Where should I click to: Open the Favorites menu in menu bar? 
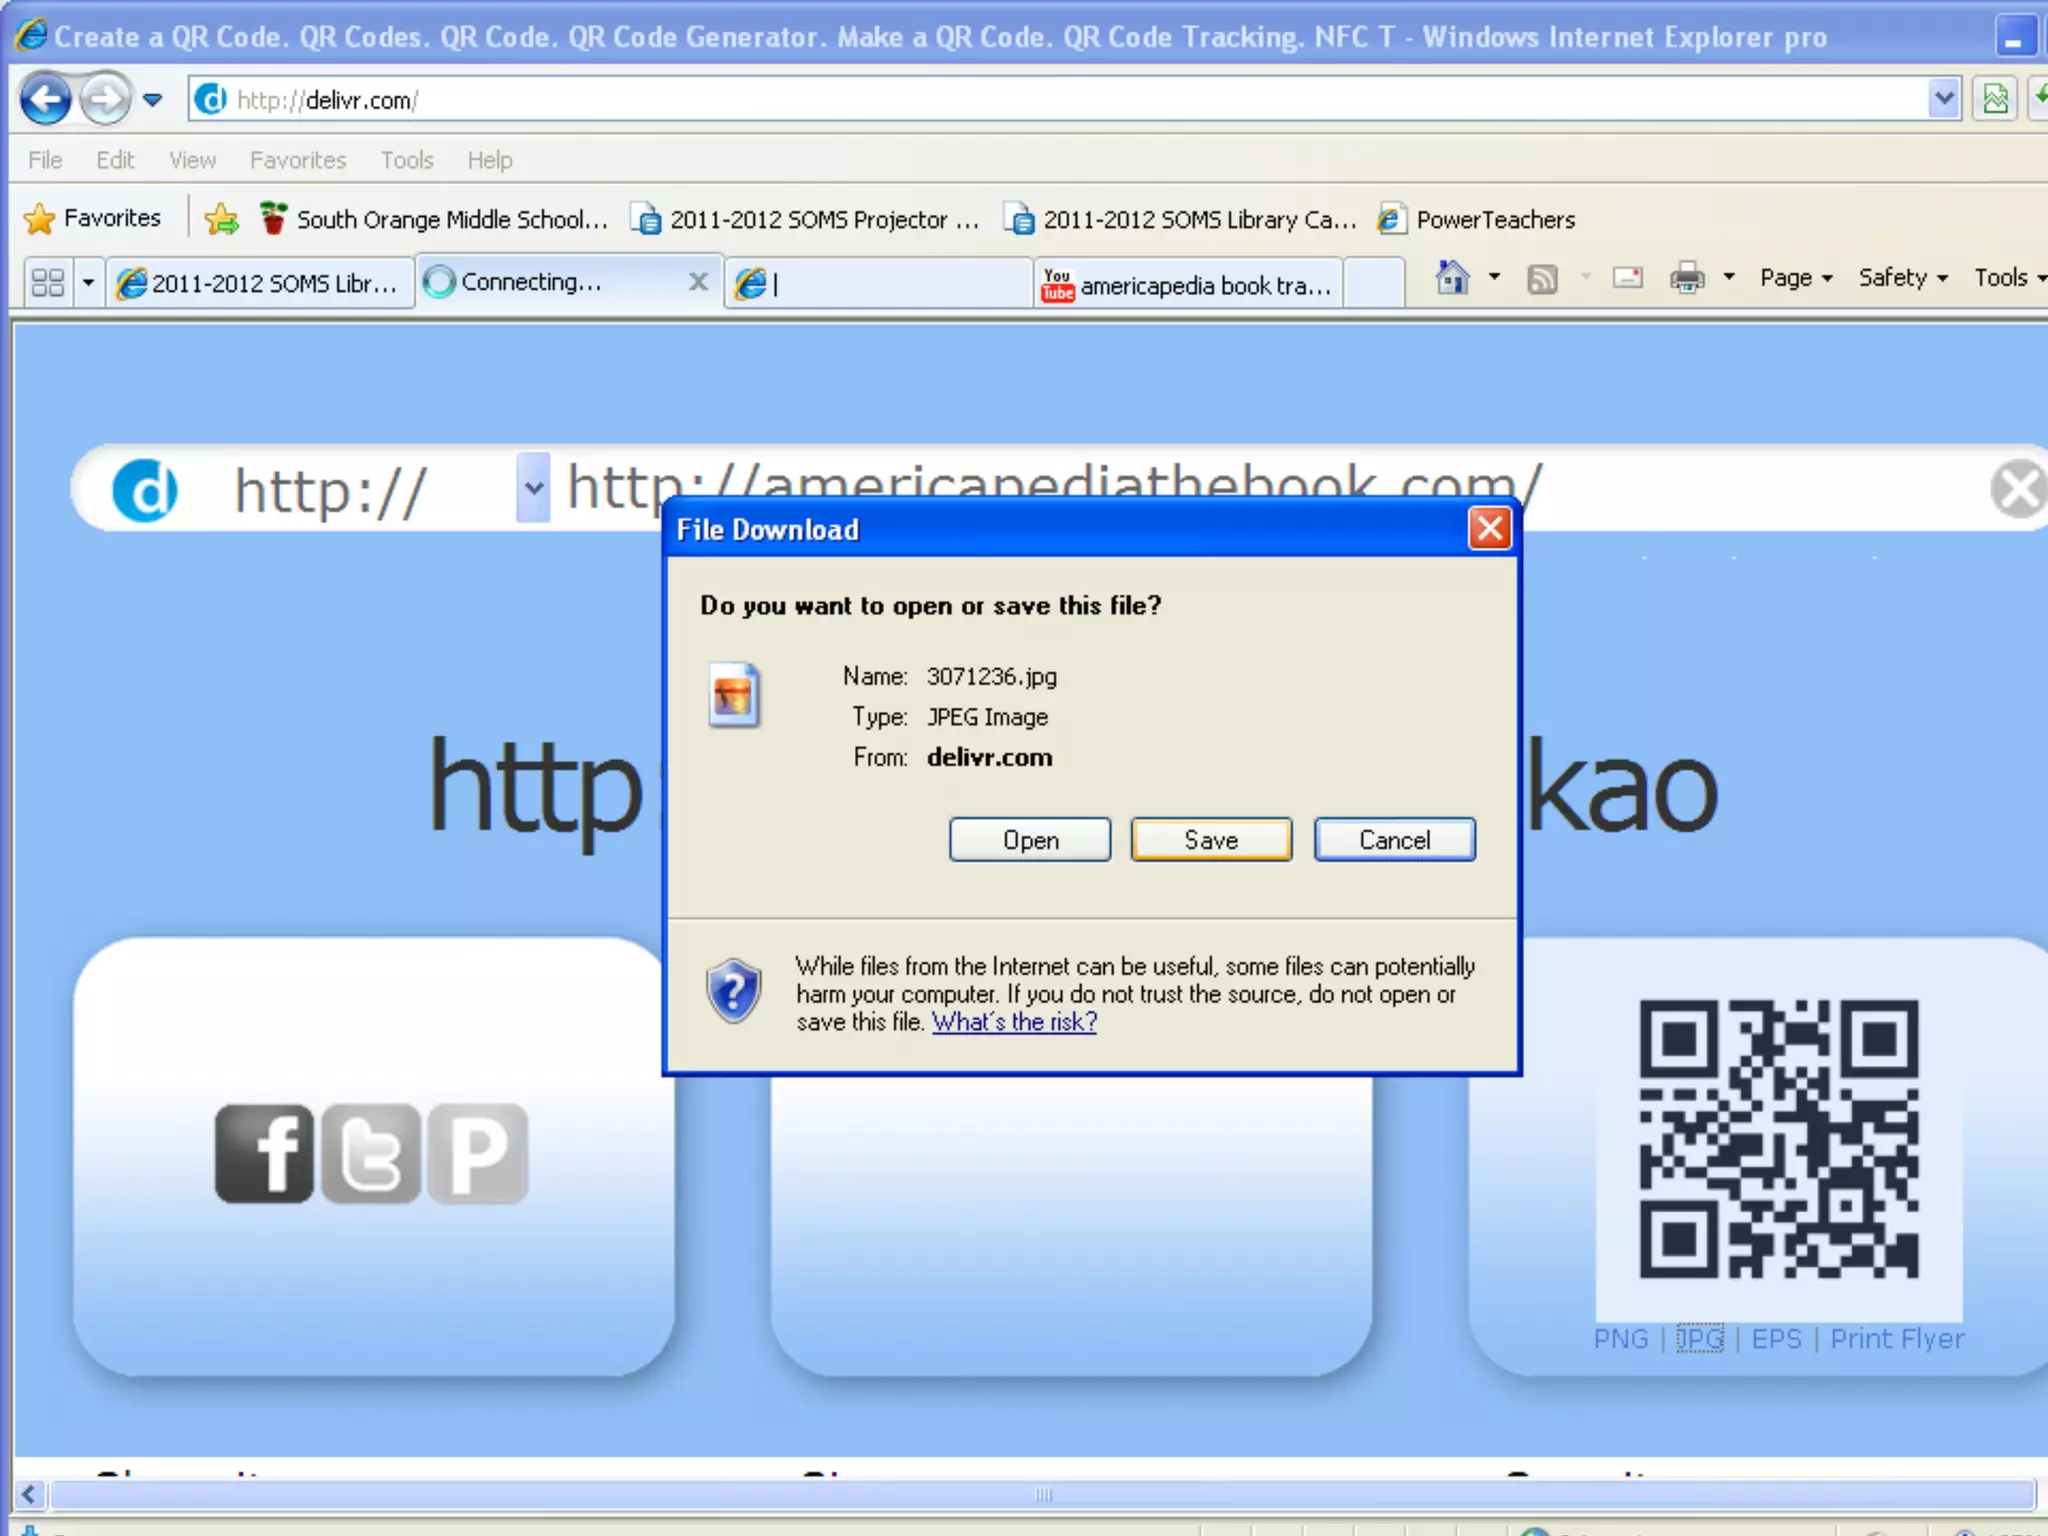point(297,160)
